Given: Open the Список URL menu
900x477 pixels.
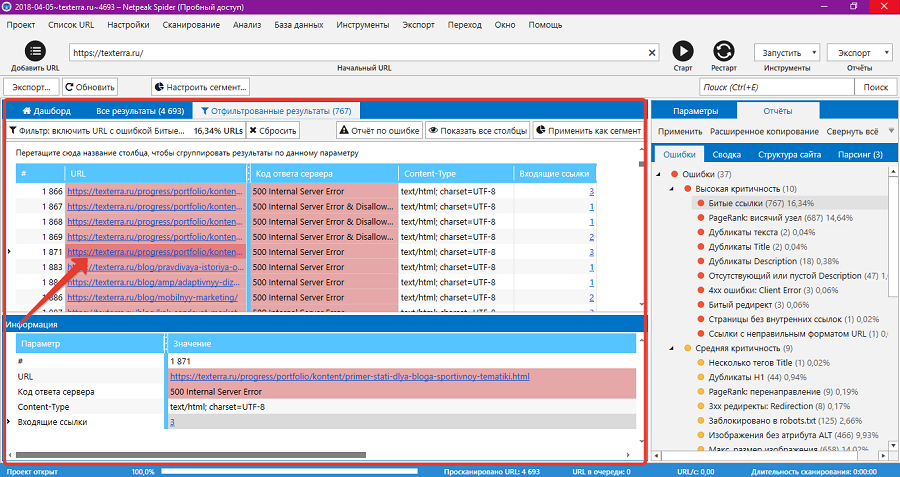Looking at the screenshot, I should 71,25.
